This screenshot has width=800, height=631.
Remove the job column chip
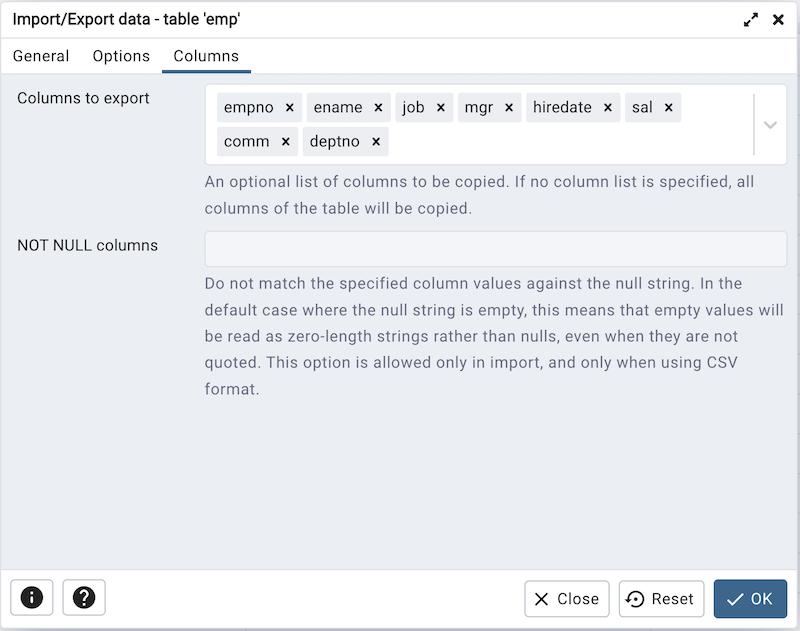tap(443, 107)
